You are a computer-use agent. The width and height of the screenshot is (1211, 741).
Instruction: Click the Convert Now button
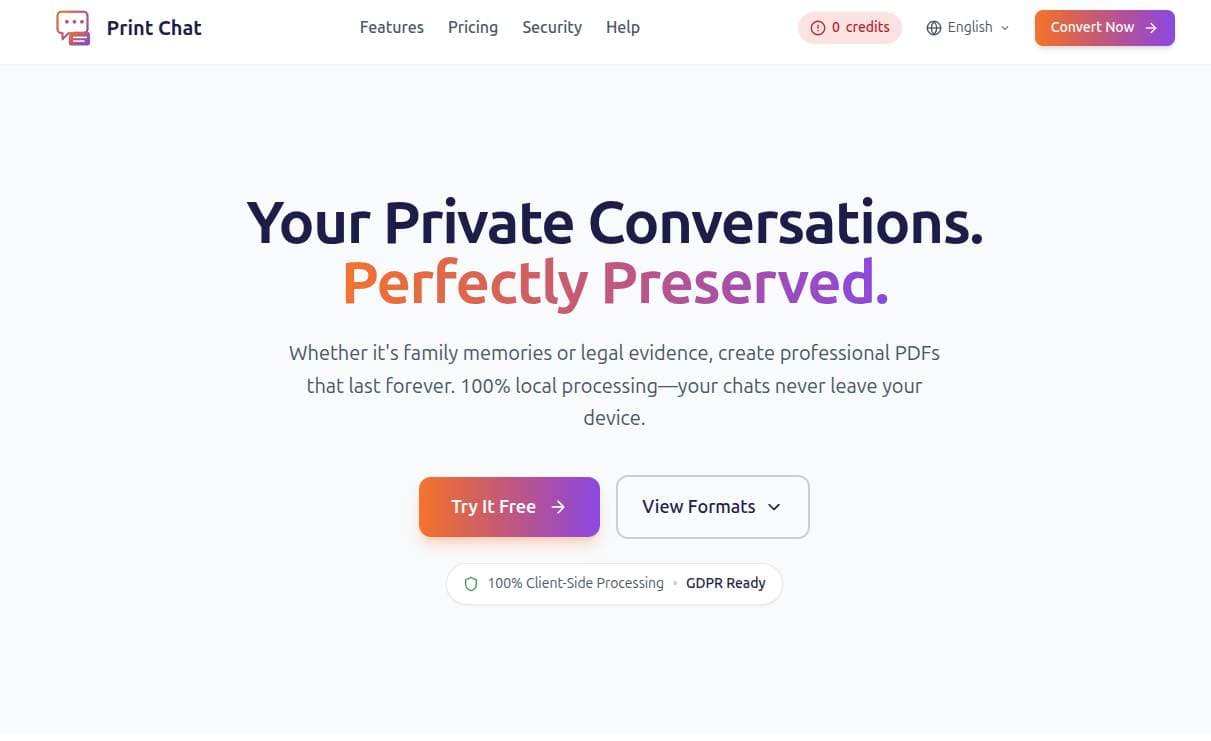point(1104,27)
